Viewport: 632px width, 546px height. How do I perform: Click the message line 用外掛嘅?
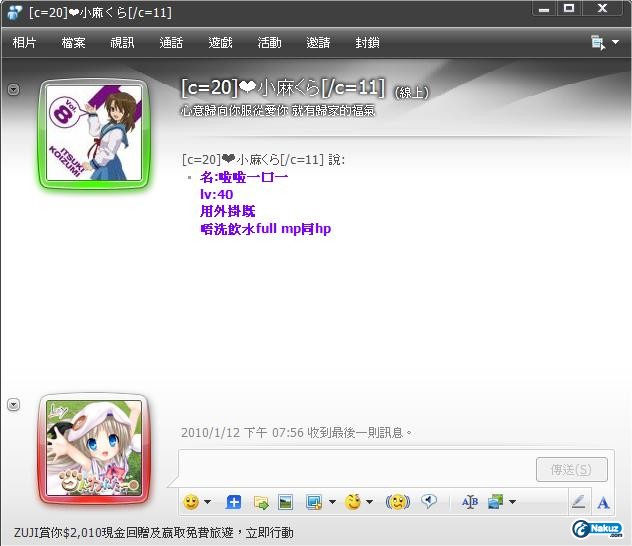[228, 212]
